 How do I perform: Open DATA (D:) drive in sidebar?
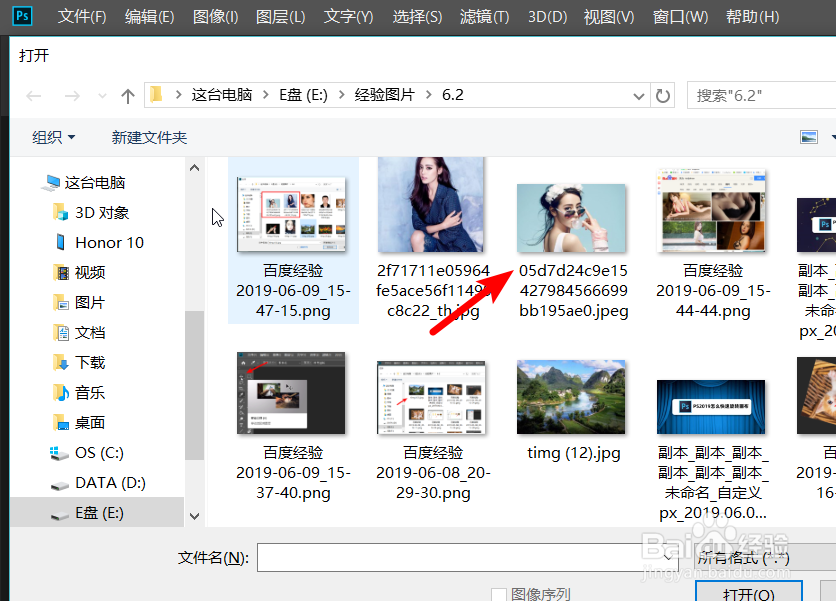point(109,483)
